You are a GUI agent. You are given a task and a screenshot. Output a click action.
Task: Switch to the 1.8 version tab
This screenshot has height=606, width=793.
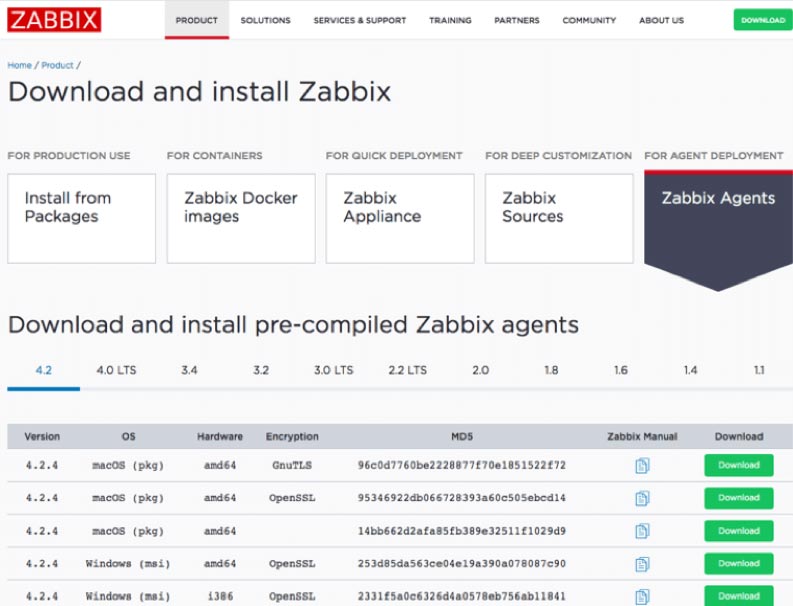551,370
